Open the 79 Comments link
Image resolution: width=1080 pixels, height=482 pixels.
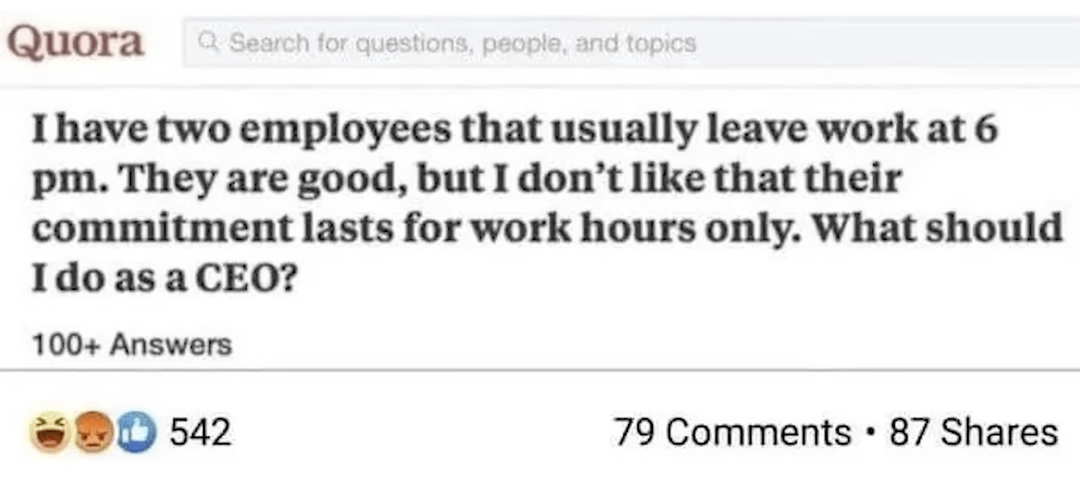click(x=732, y=432)
